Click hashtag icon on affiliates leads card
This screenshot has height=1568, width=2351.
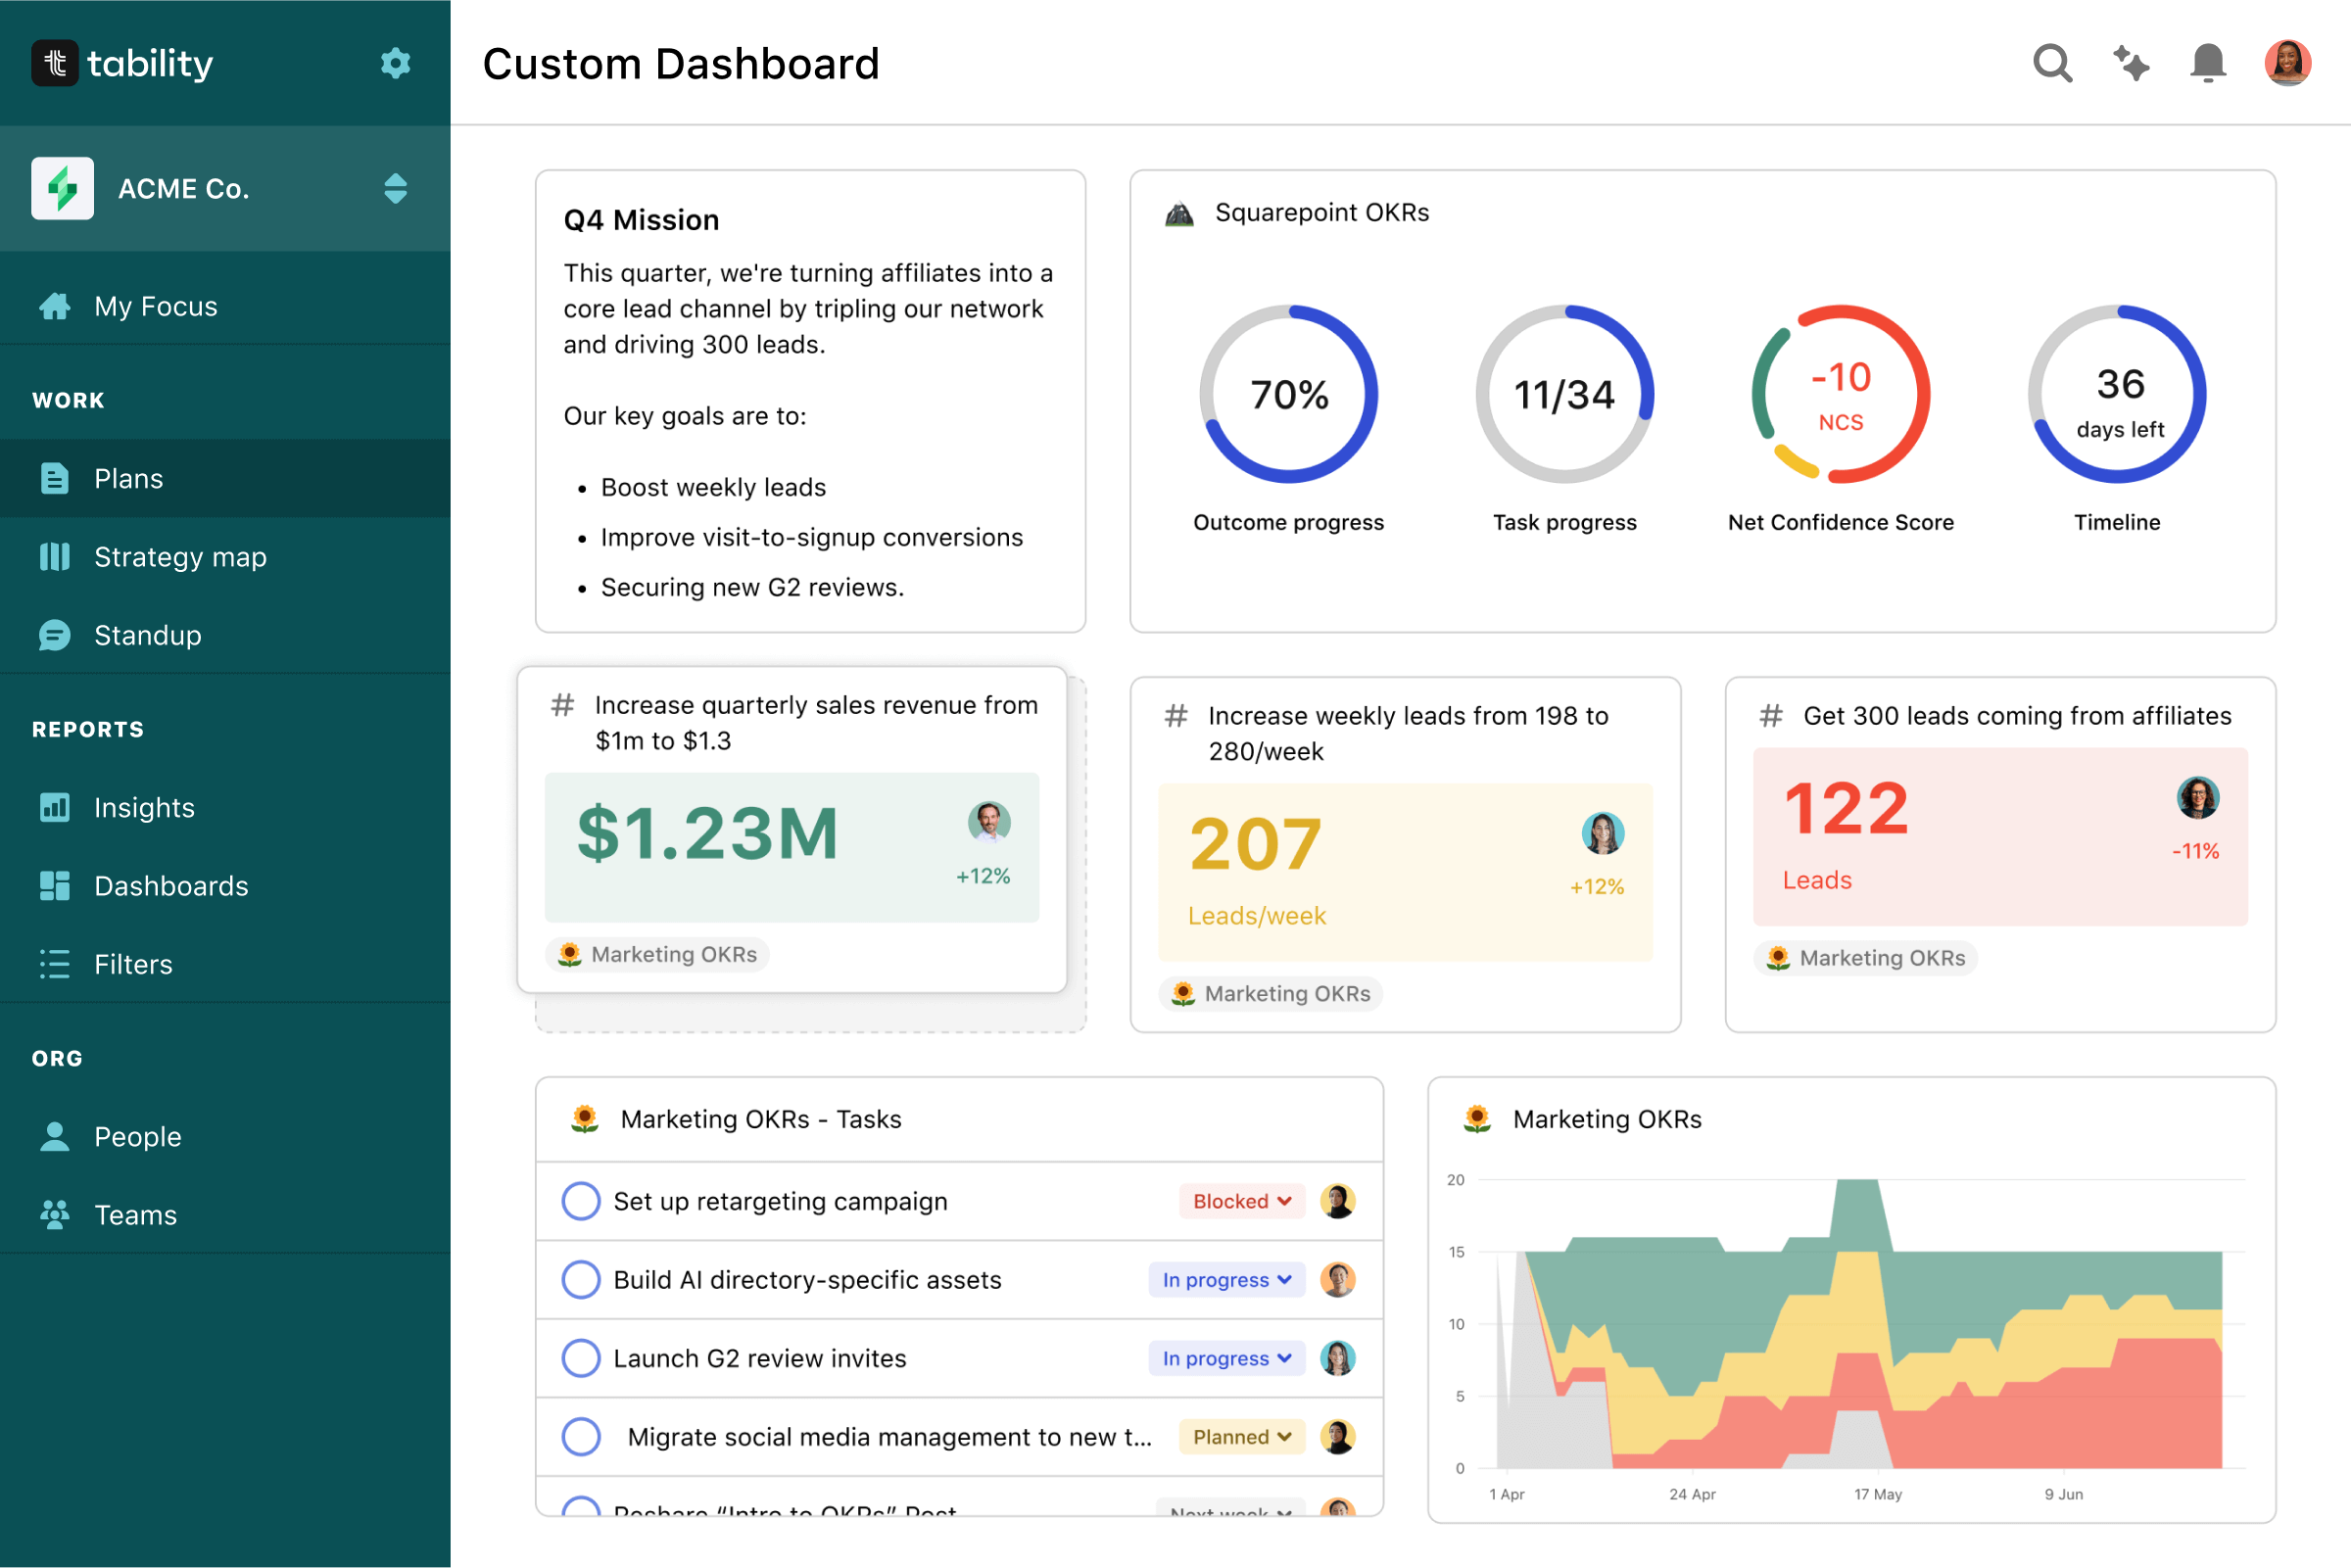1770,716
